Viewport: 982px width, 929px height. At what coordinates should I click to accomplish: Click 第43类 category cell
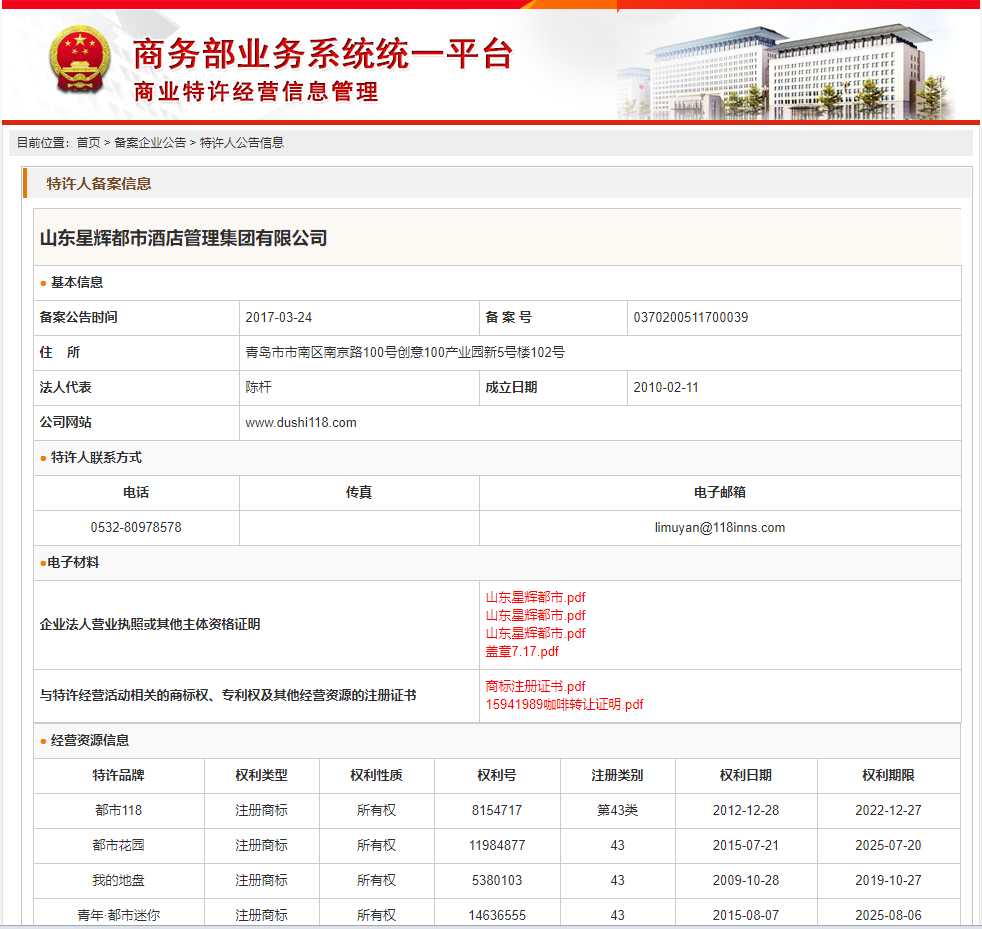pyautogui.click(x=618, y=811)
